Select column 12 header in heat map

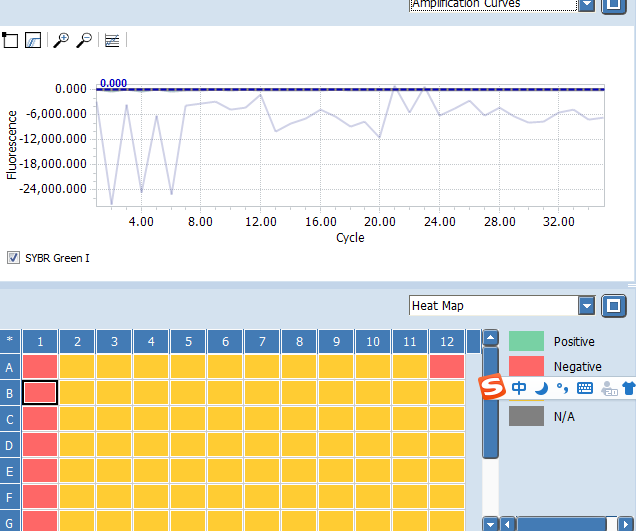[x=447, y=342]
